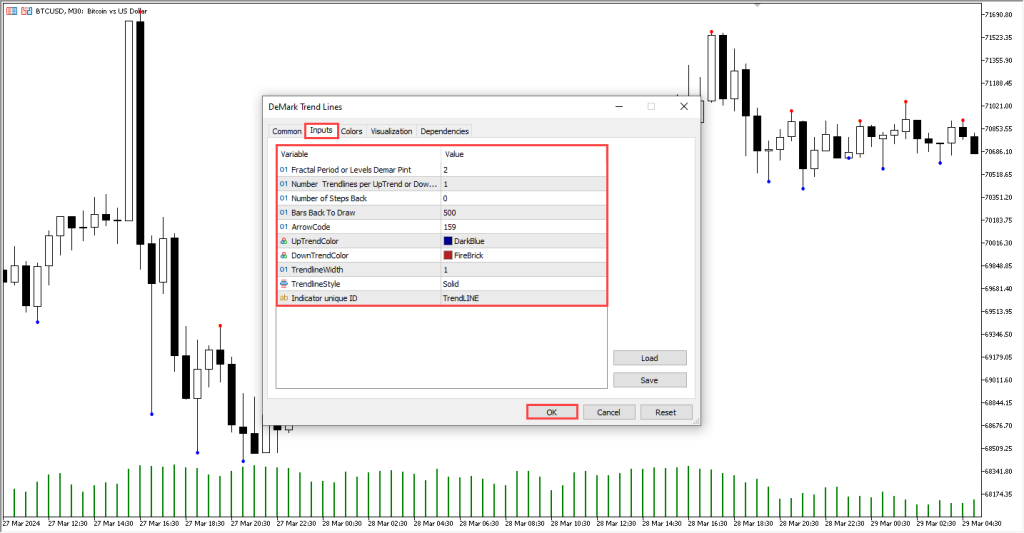Viewport: 1024px width, 533px height.
Task: Click the 'ab' string icon beside Indicator unique ID
Action: point(284,298)
